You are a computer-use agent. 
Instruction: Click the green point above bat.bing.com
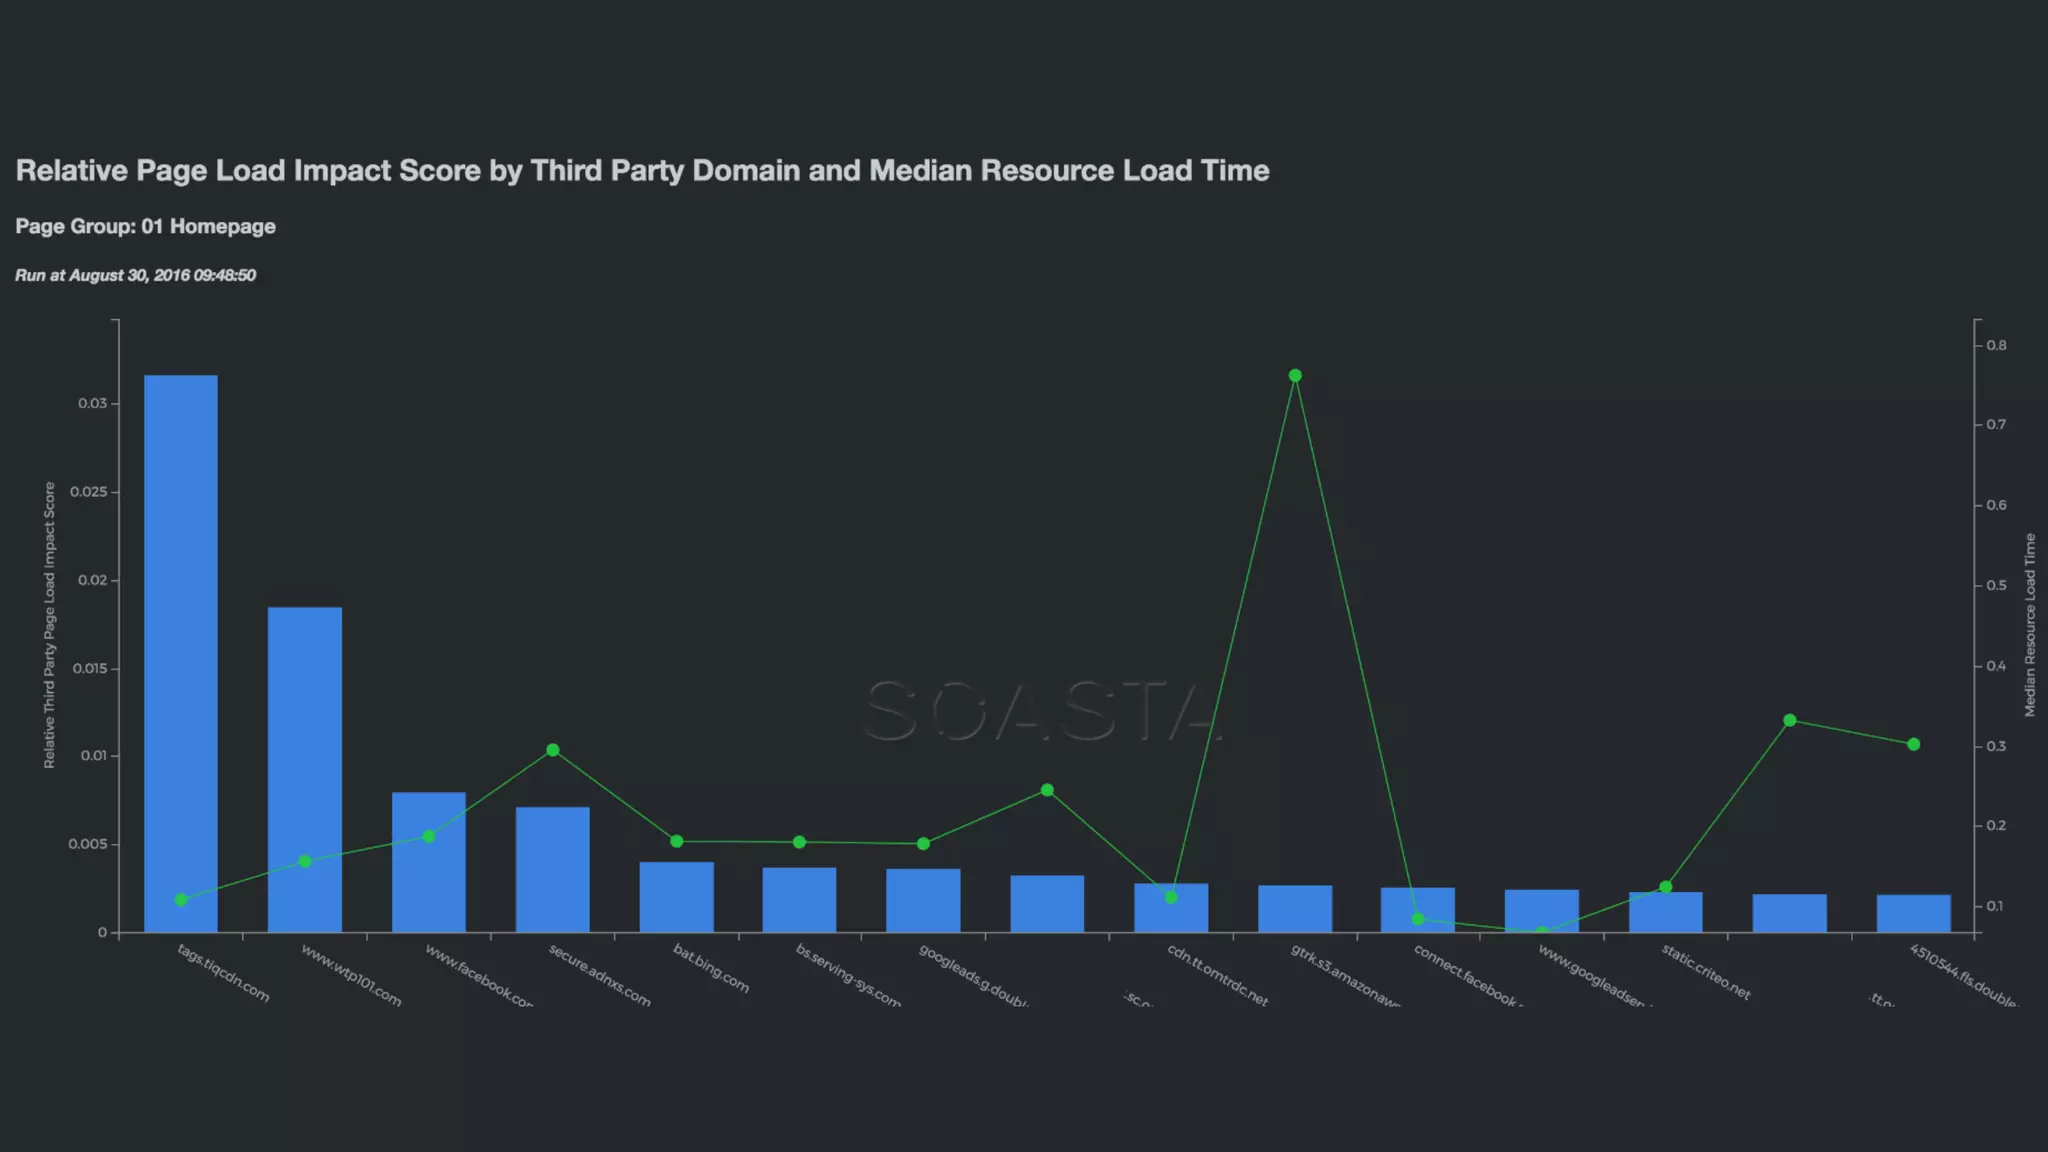coord(677,841)
